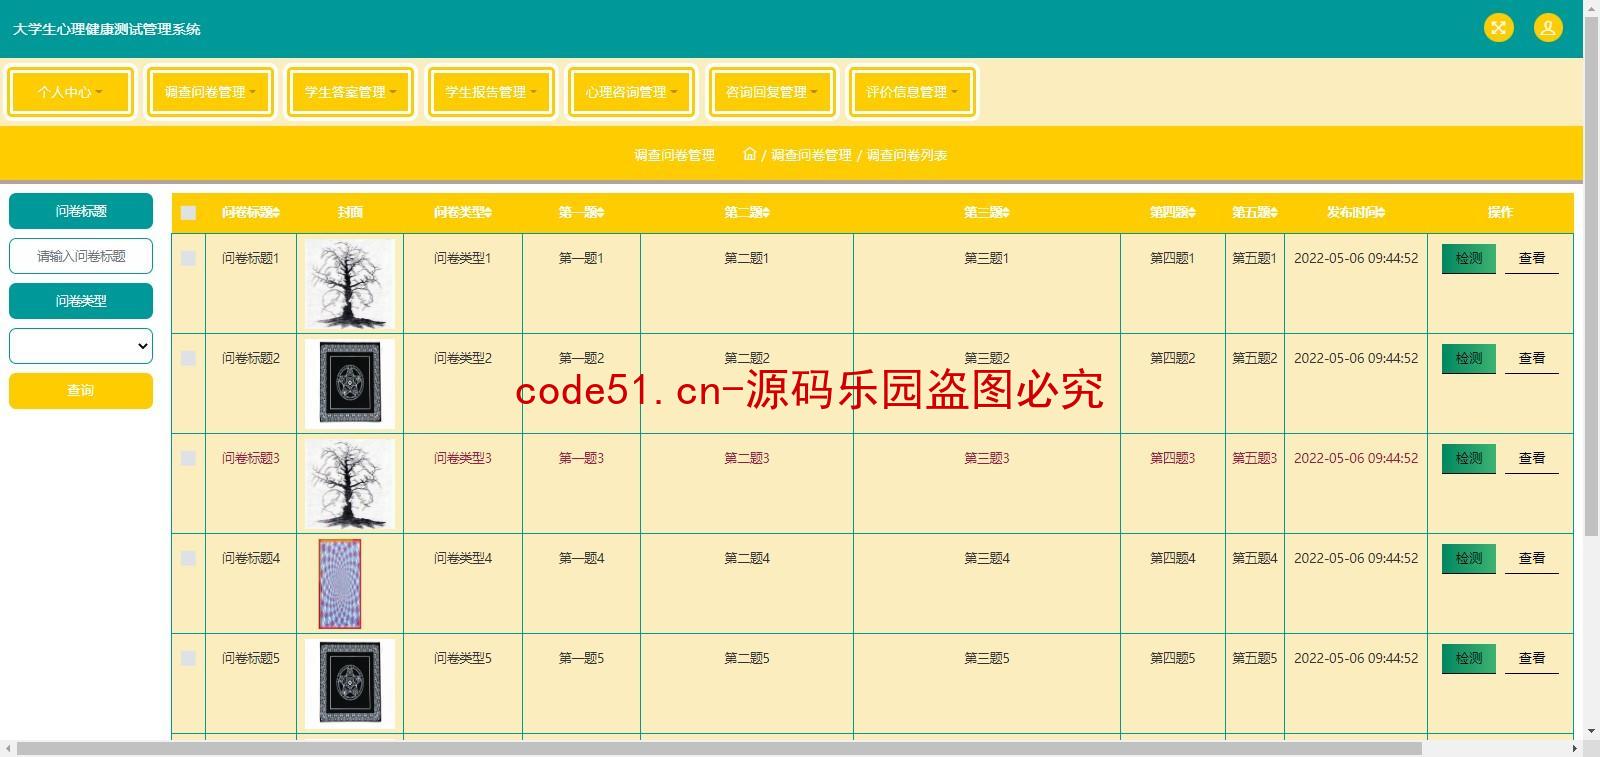
Task: Click 检测 button for 问卷标题2
Action: pos(1468,359)
